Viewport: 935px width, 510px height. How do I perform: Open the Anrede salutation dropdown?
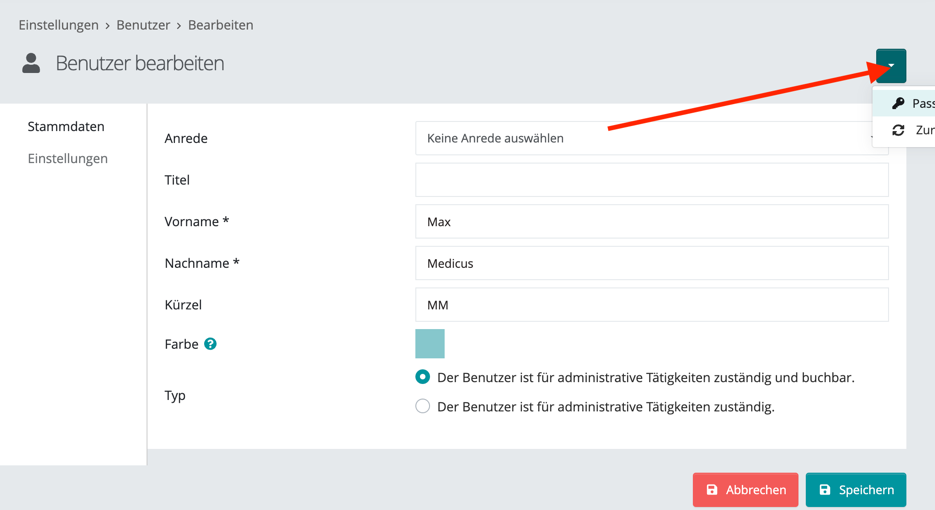(652, 138)
